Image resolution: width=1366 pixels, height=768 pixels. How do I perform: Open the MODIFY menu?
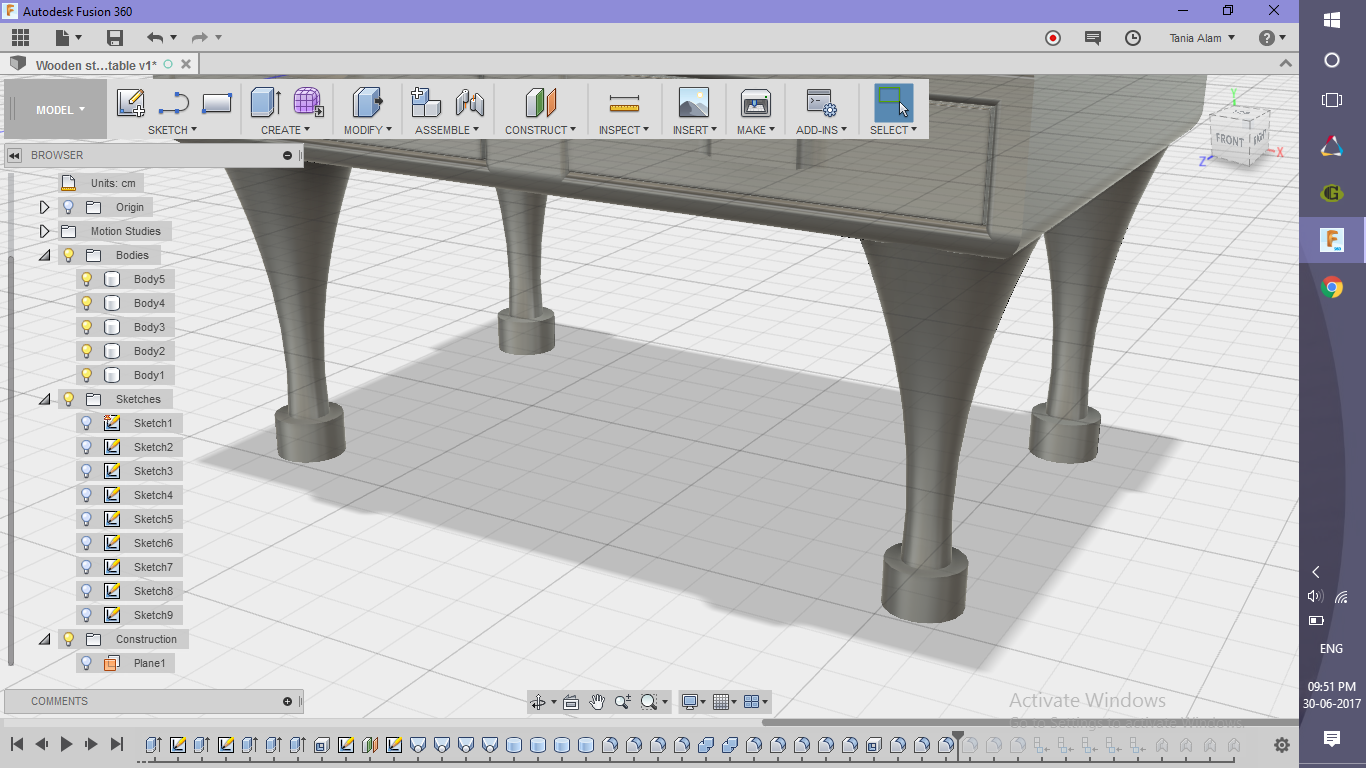point(367,130)
